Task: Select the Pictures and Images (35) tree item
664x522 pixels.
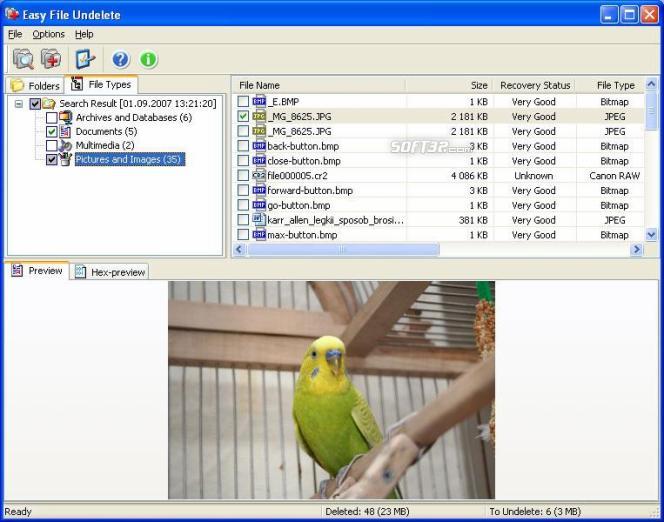Action: (130, 159)
